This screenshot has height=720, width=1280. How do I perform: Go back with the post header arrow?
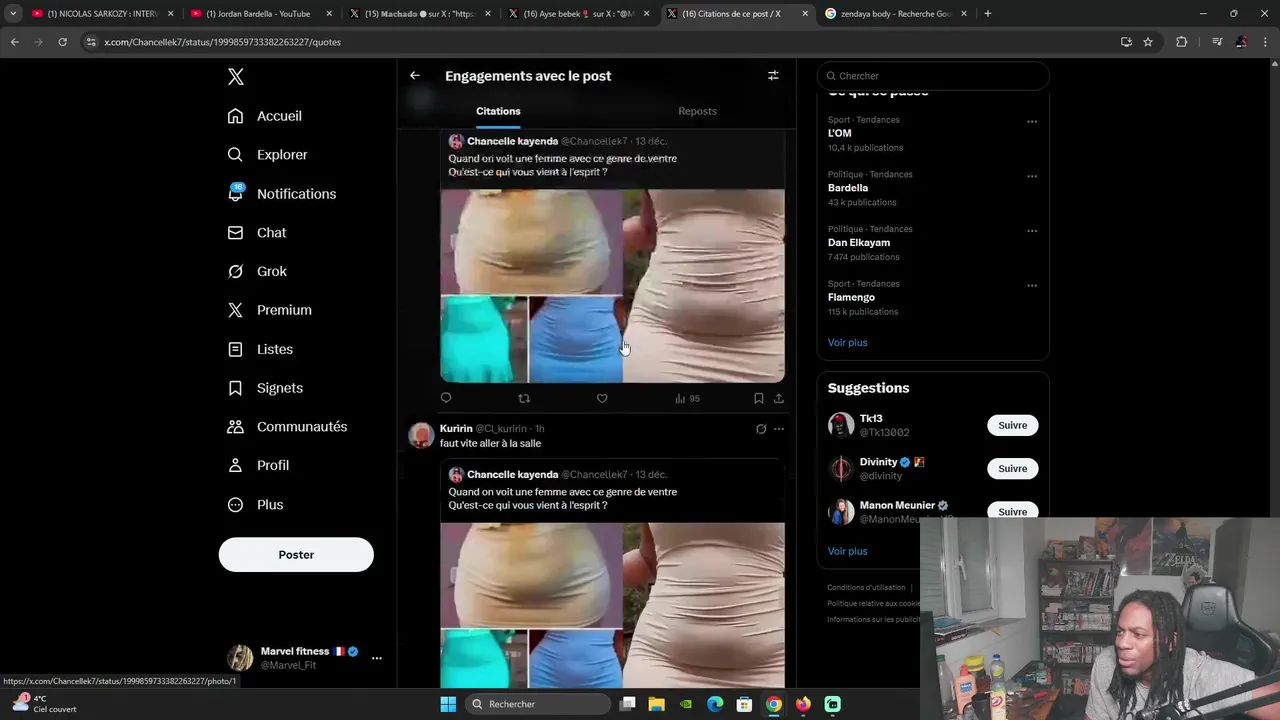415,76
